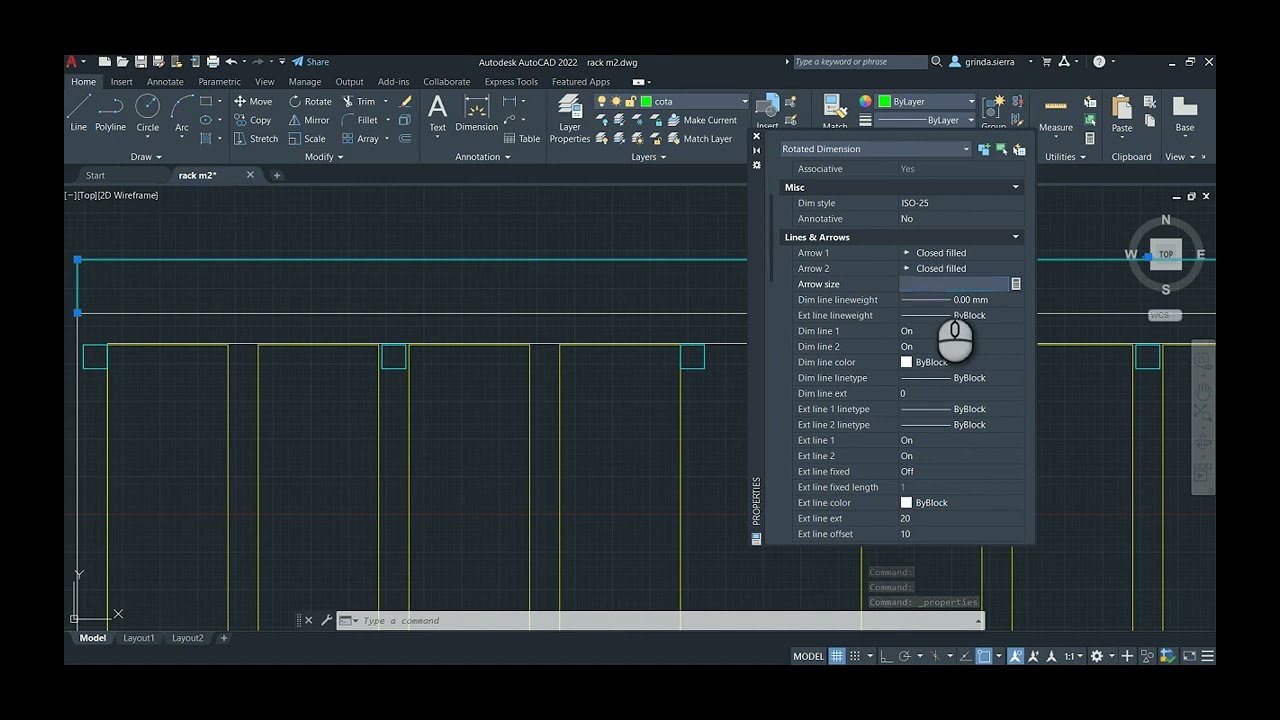Collapse the Misc section

pyautogui.click(x=1016, y=187)
